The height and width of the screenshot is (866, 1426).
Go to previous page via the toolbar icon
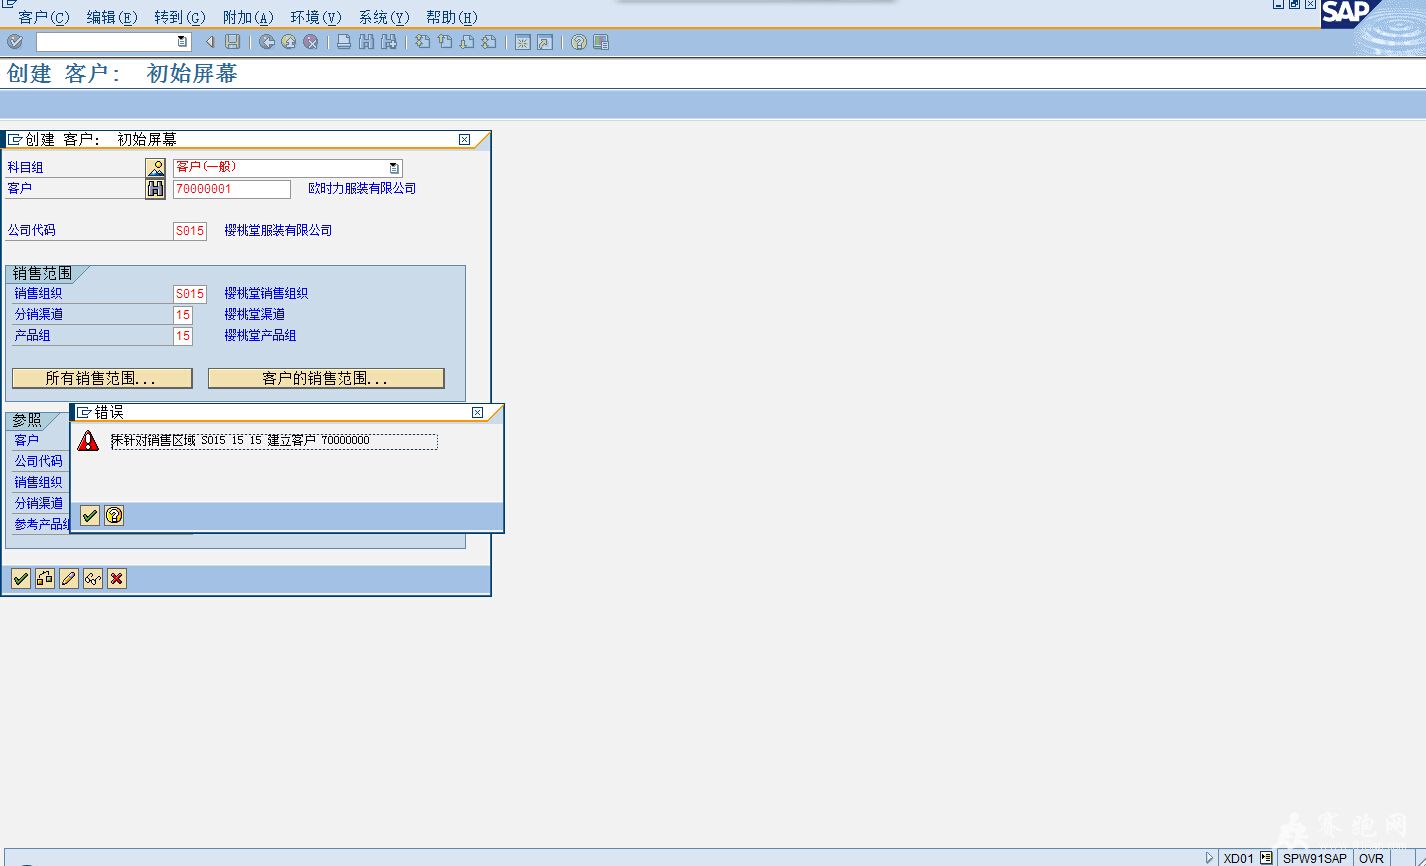[x=445, y=42]
